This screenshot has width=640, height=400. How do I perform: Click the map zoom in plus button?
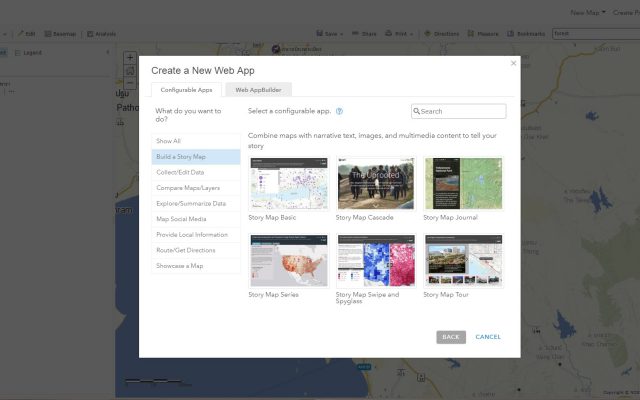130,58
